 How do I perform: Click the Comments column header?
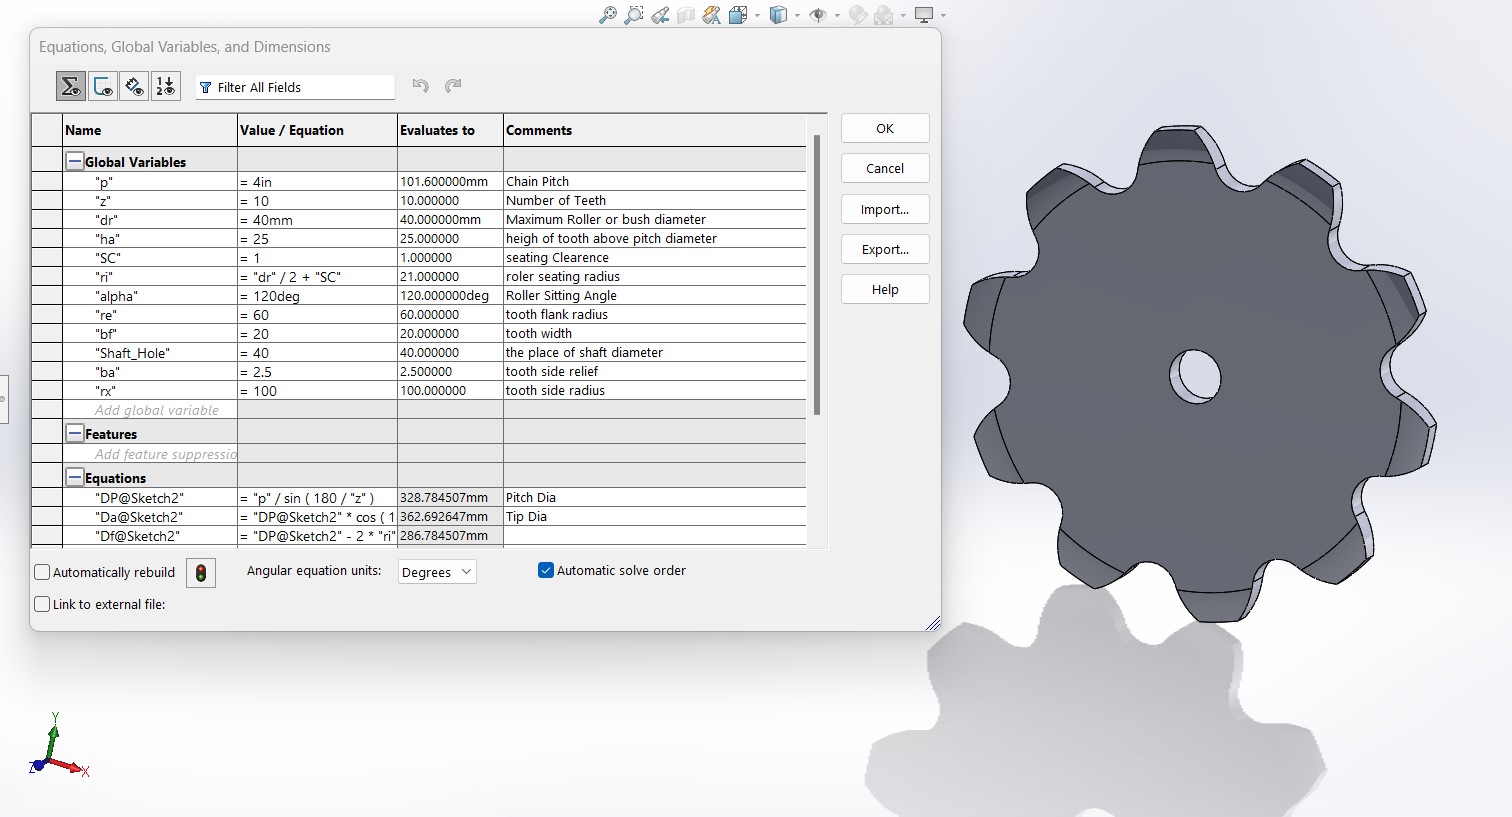[655, 130]
